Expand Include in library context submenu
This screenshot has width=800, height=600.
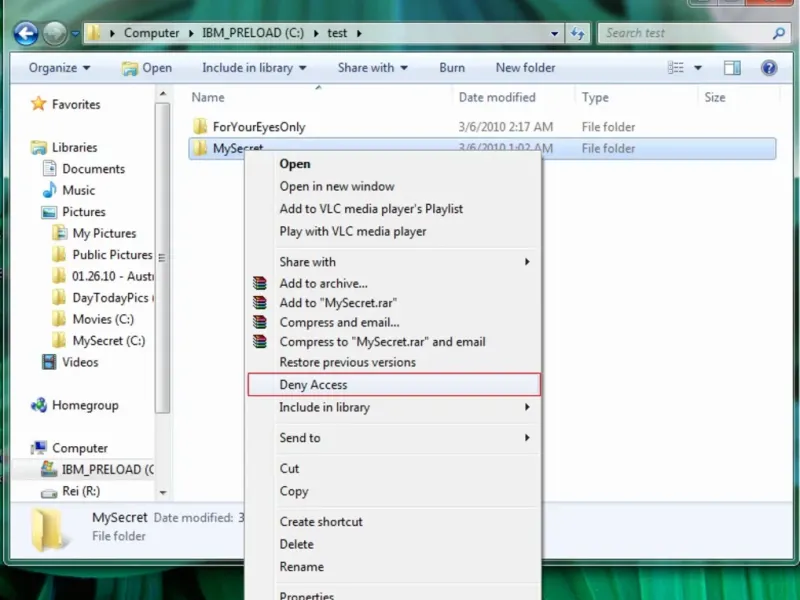tap(393, 407)
